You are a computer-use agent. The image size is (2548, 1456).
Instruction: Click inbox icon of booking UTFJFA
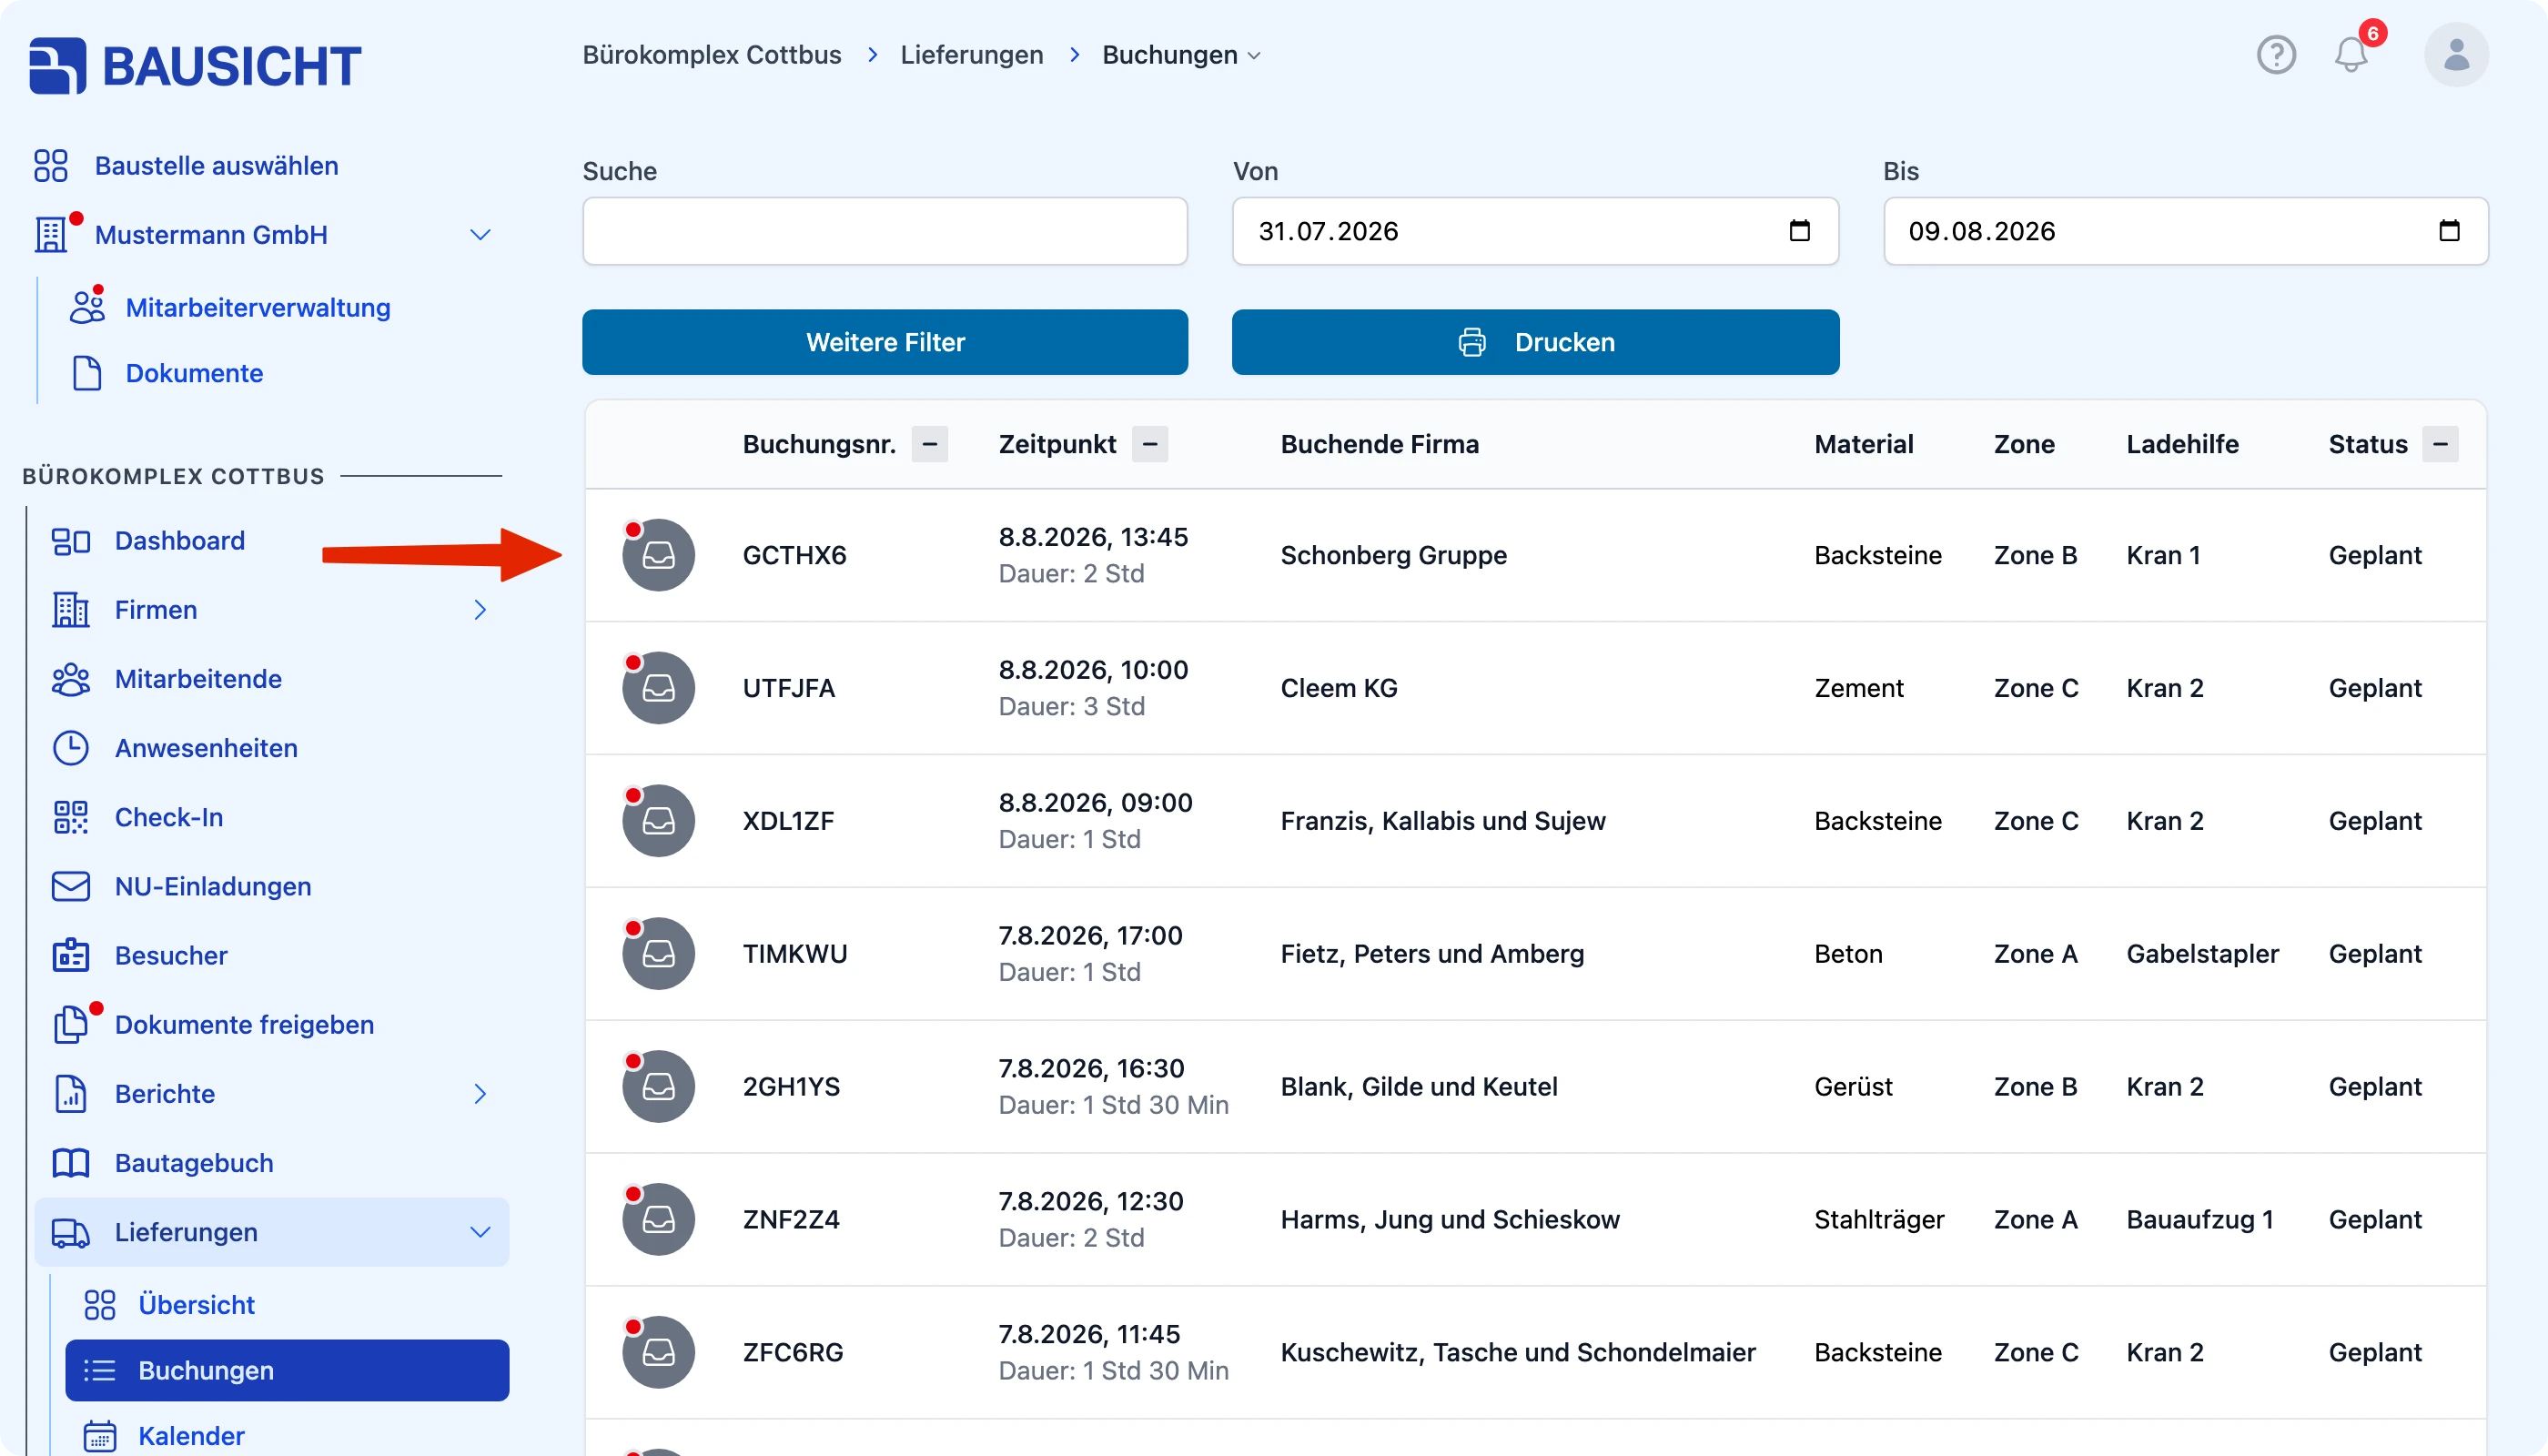pos(658,688)
